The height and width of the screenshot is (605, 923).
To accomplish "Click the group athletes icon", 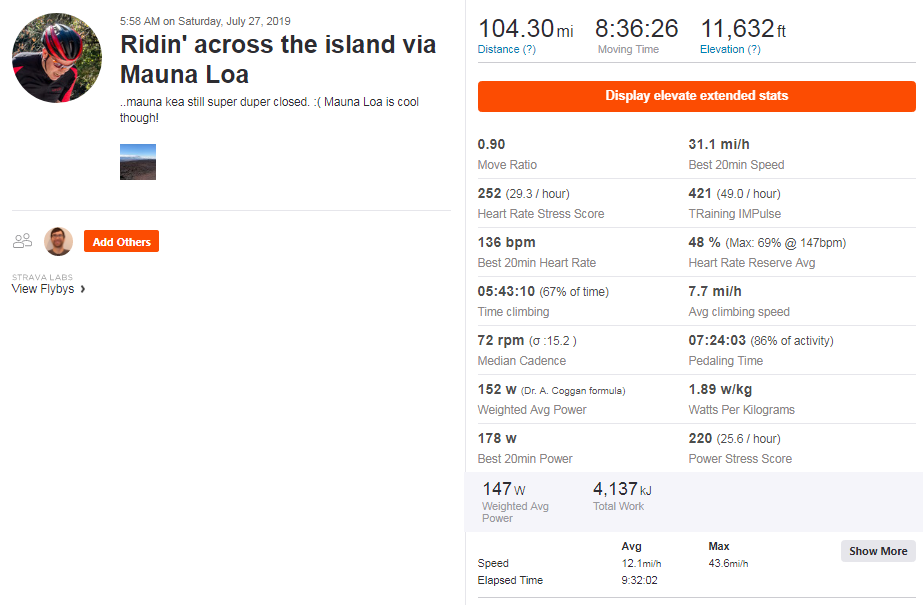I will [x=22, y=241].
